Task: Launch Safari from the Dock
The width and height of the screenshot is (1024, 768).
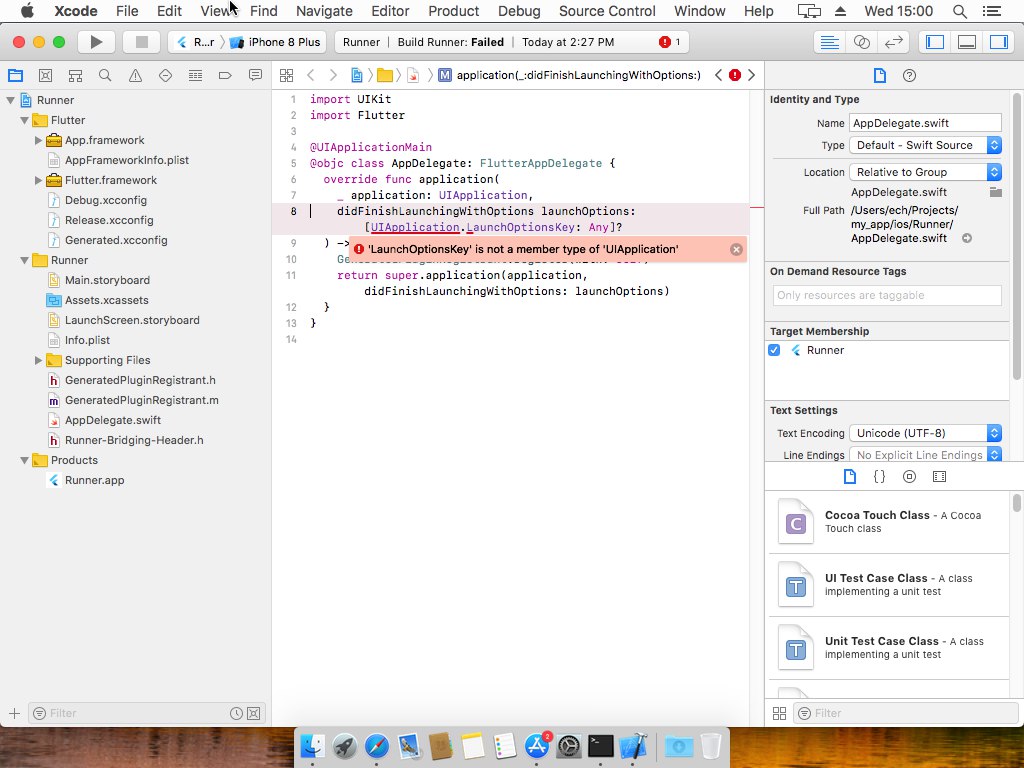Action: (377, 746)
